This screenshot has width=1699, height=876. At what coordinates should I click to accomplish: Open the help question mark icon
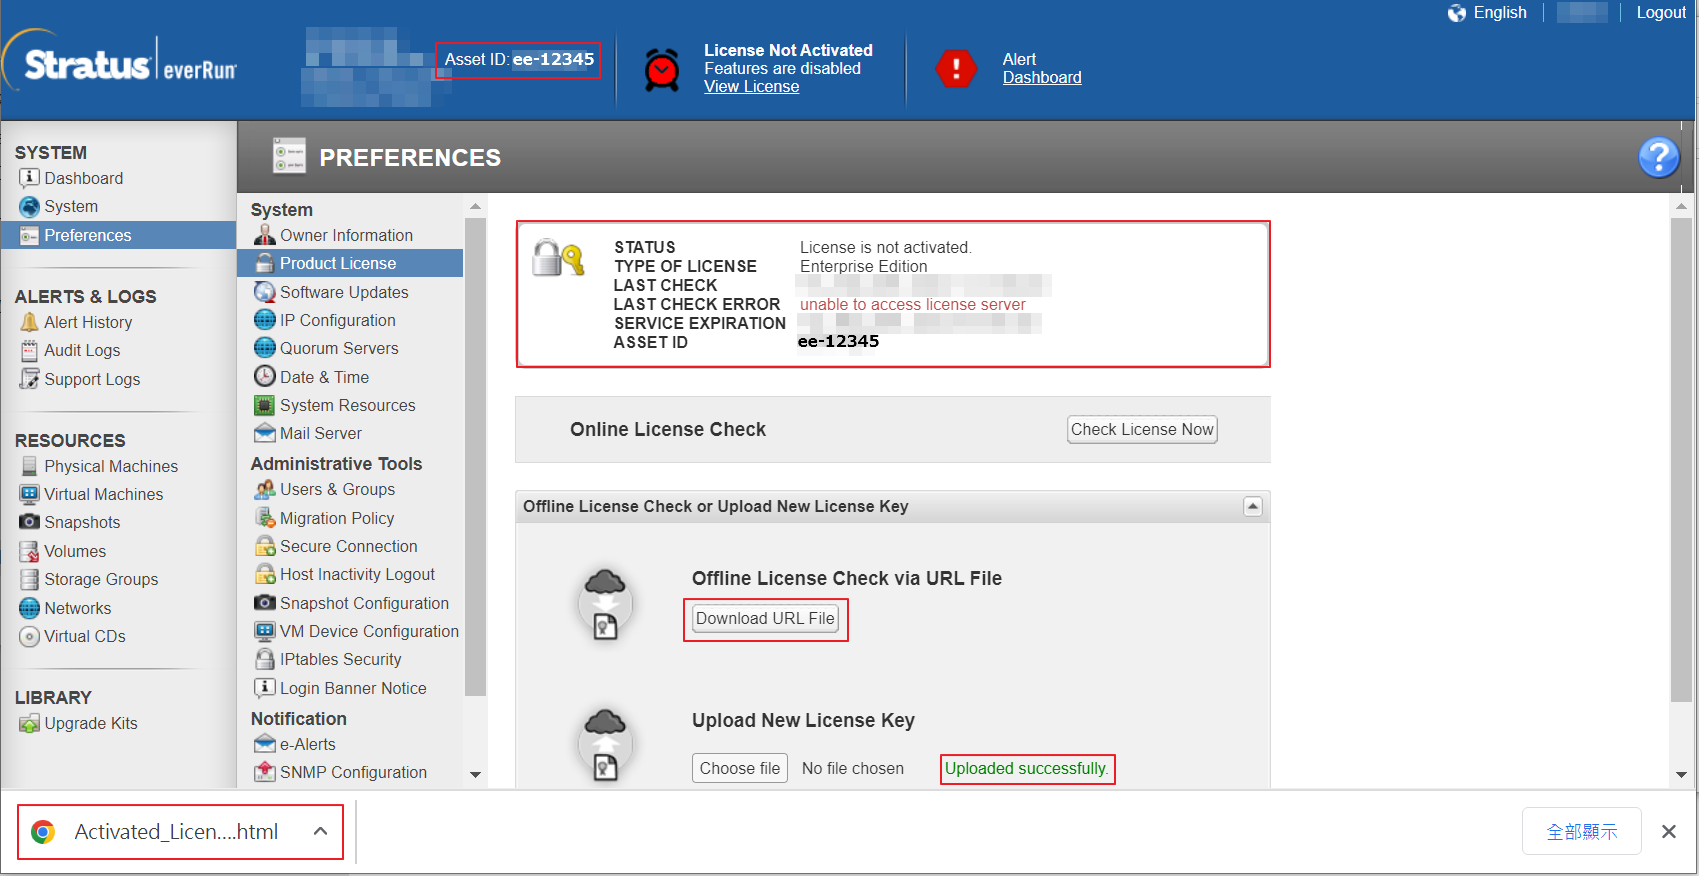(x=1658, y=157)
